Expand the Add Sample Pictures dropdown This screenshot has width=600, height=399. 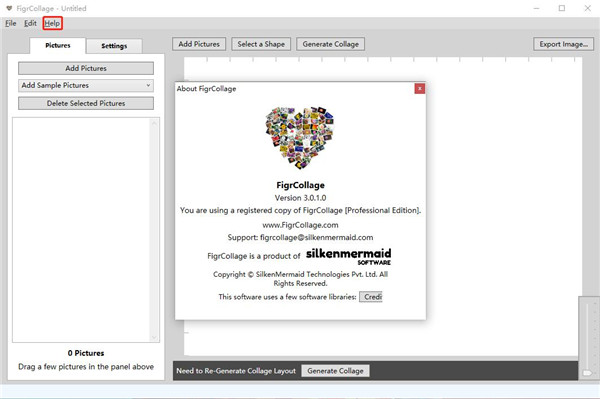tap(86, 85)
